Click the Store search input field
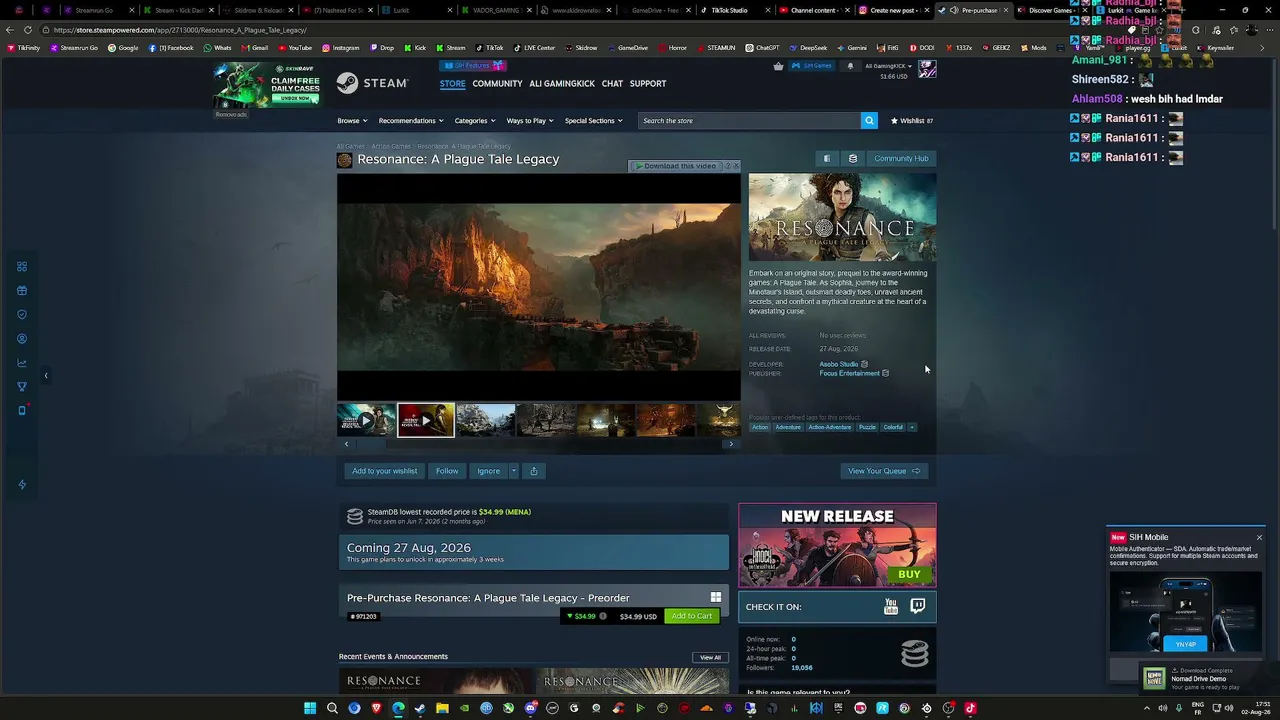 pos(749,120)
